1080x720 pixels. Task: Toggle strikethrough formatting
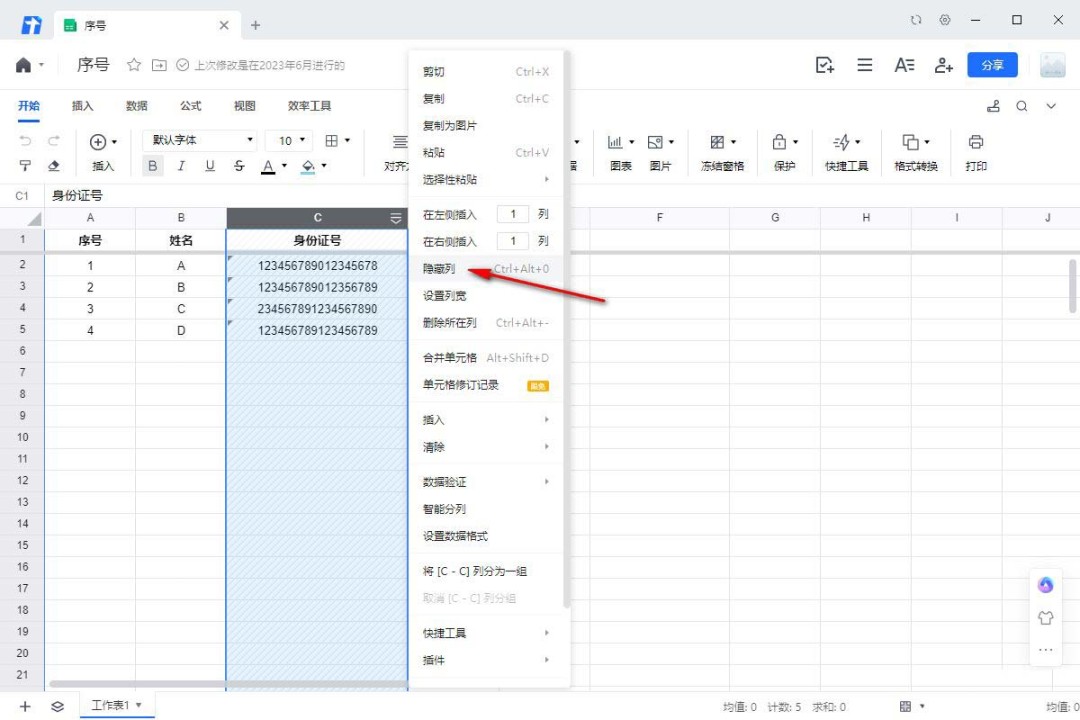pos(239,166)
